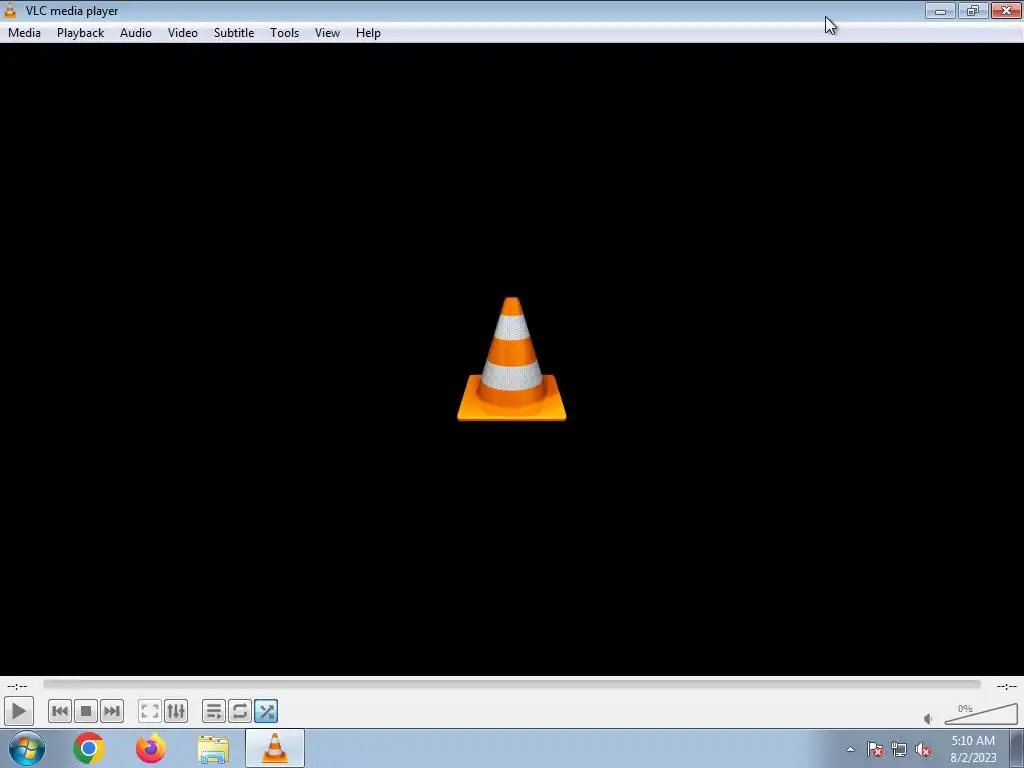This screenshot has height=768, width=1024.
Task: Toggle random shuffle playback
Action: coord(266,711)
